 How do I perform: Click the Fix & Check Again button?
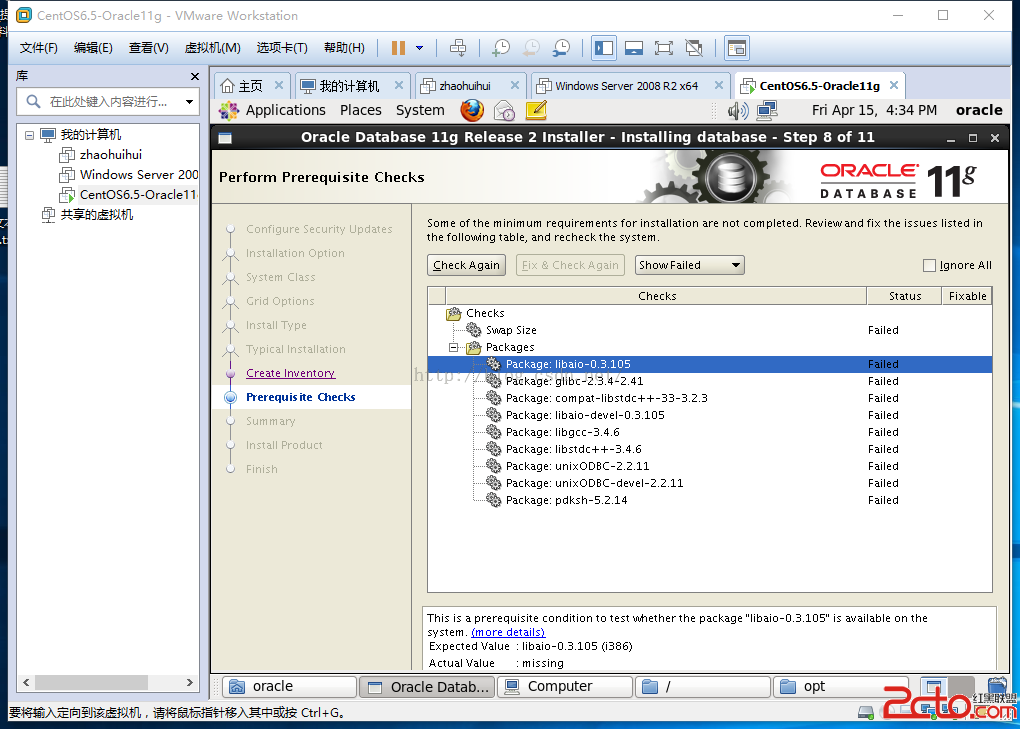tap(570, 265)
